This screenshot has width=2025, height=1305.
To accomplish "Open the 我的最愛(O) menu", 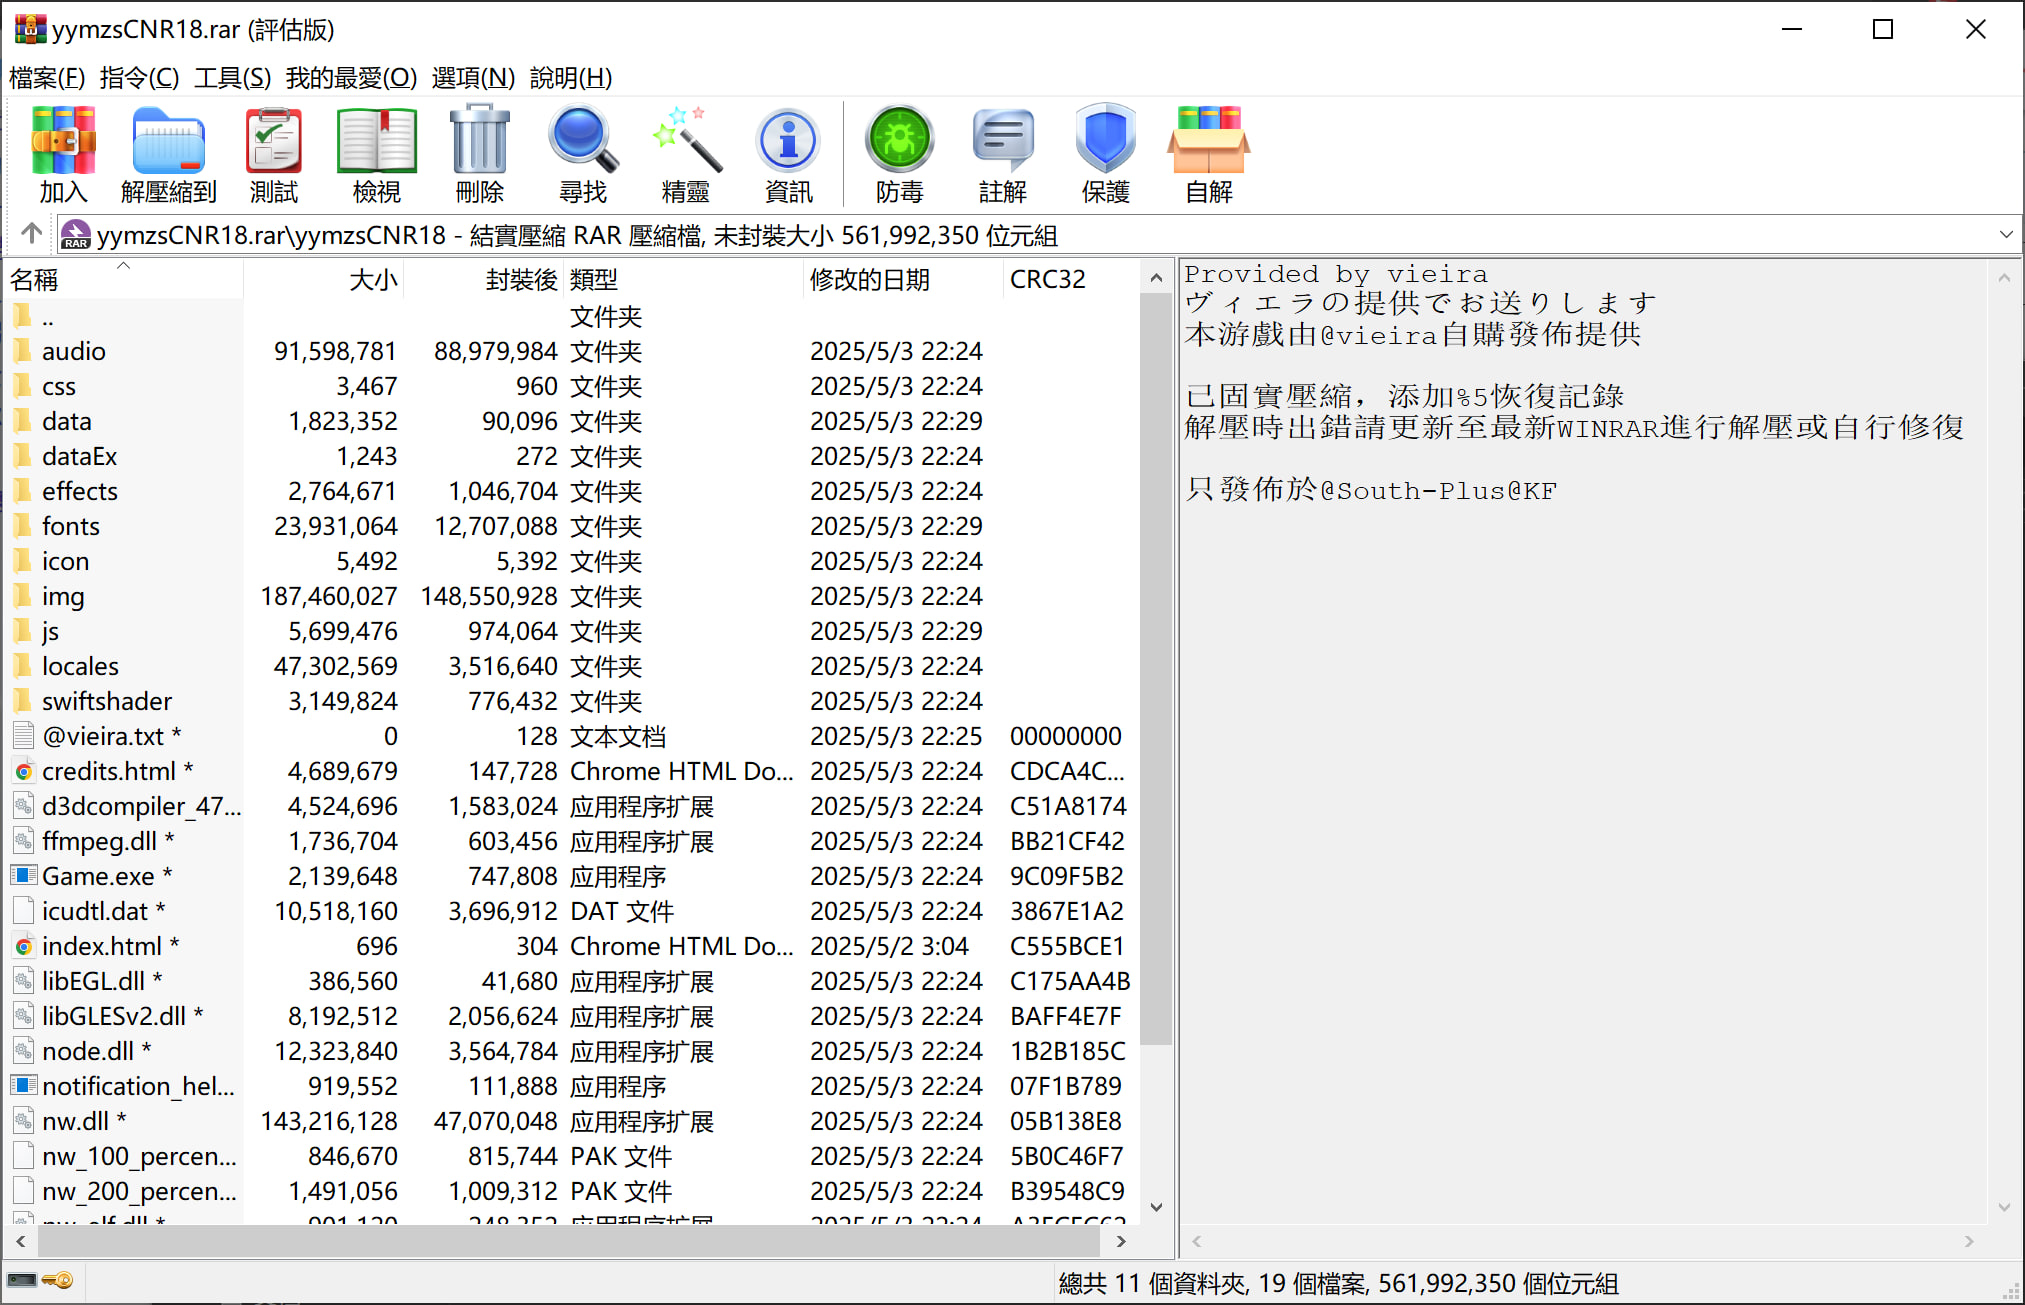I will click(351, 77).
